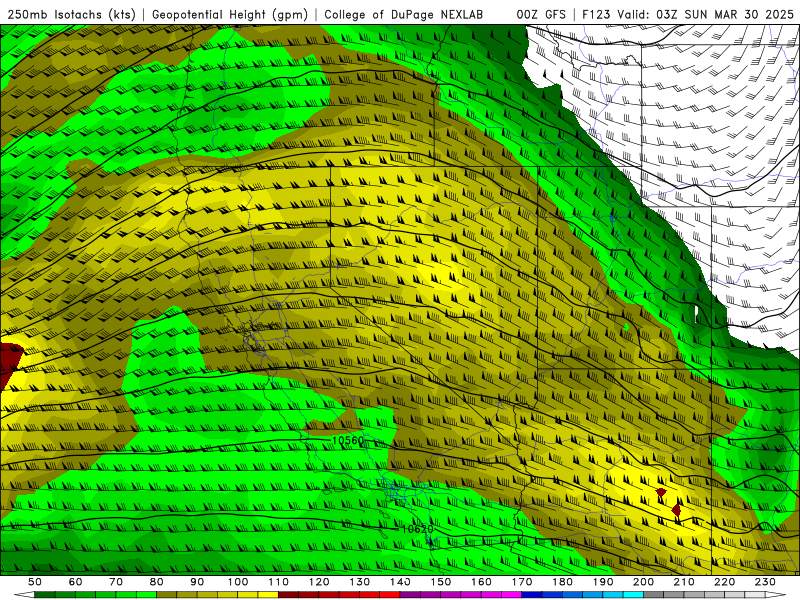This screenshot has width=800, height=600.
Task: Click the dark purple swatch right of 140
Action: pyautogui.click(x=411, y=595)
